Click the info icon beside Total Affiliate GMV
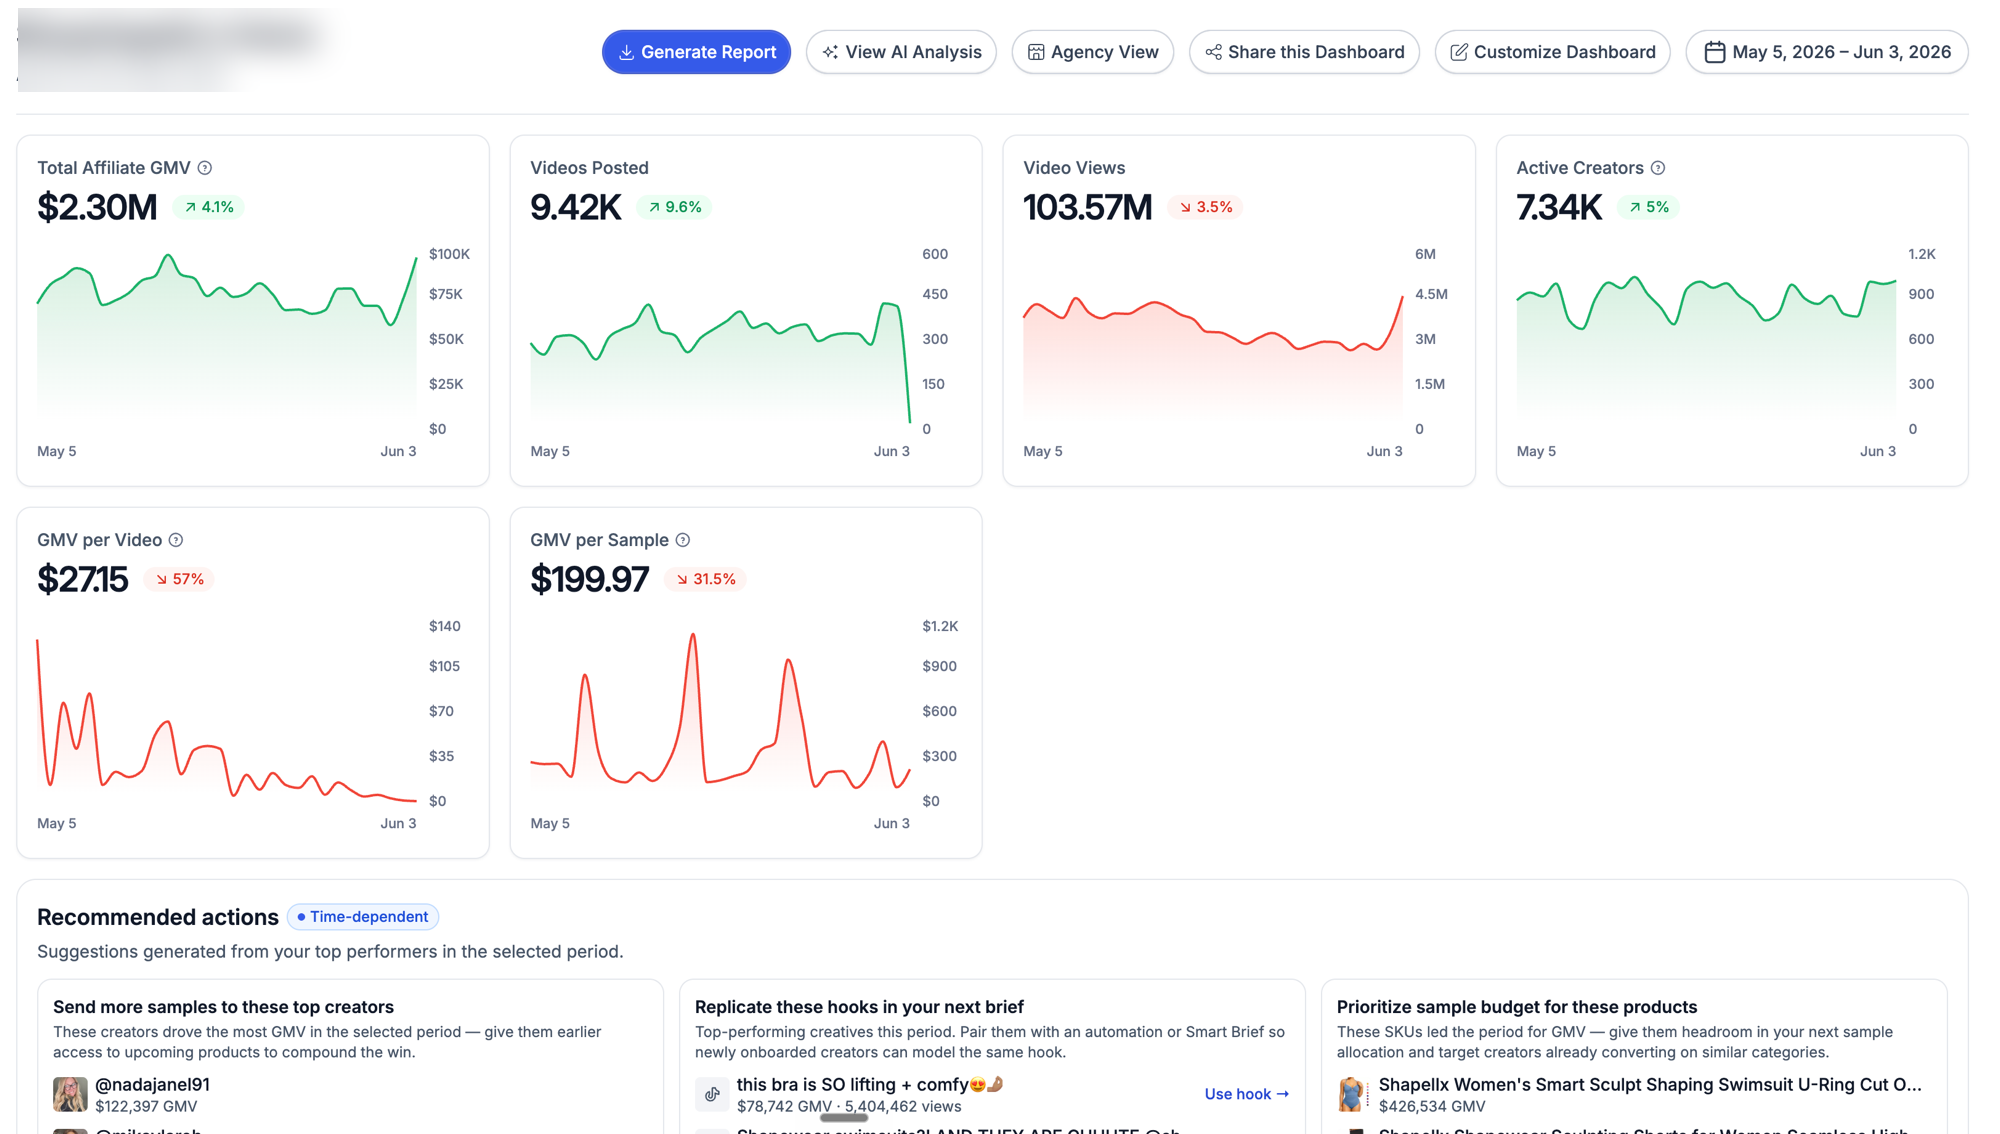Viewport: 2000px width, 1134px height. coord(205,168)
